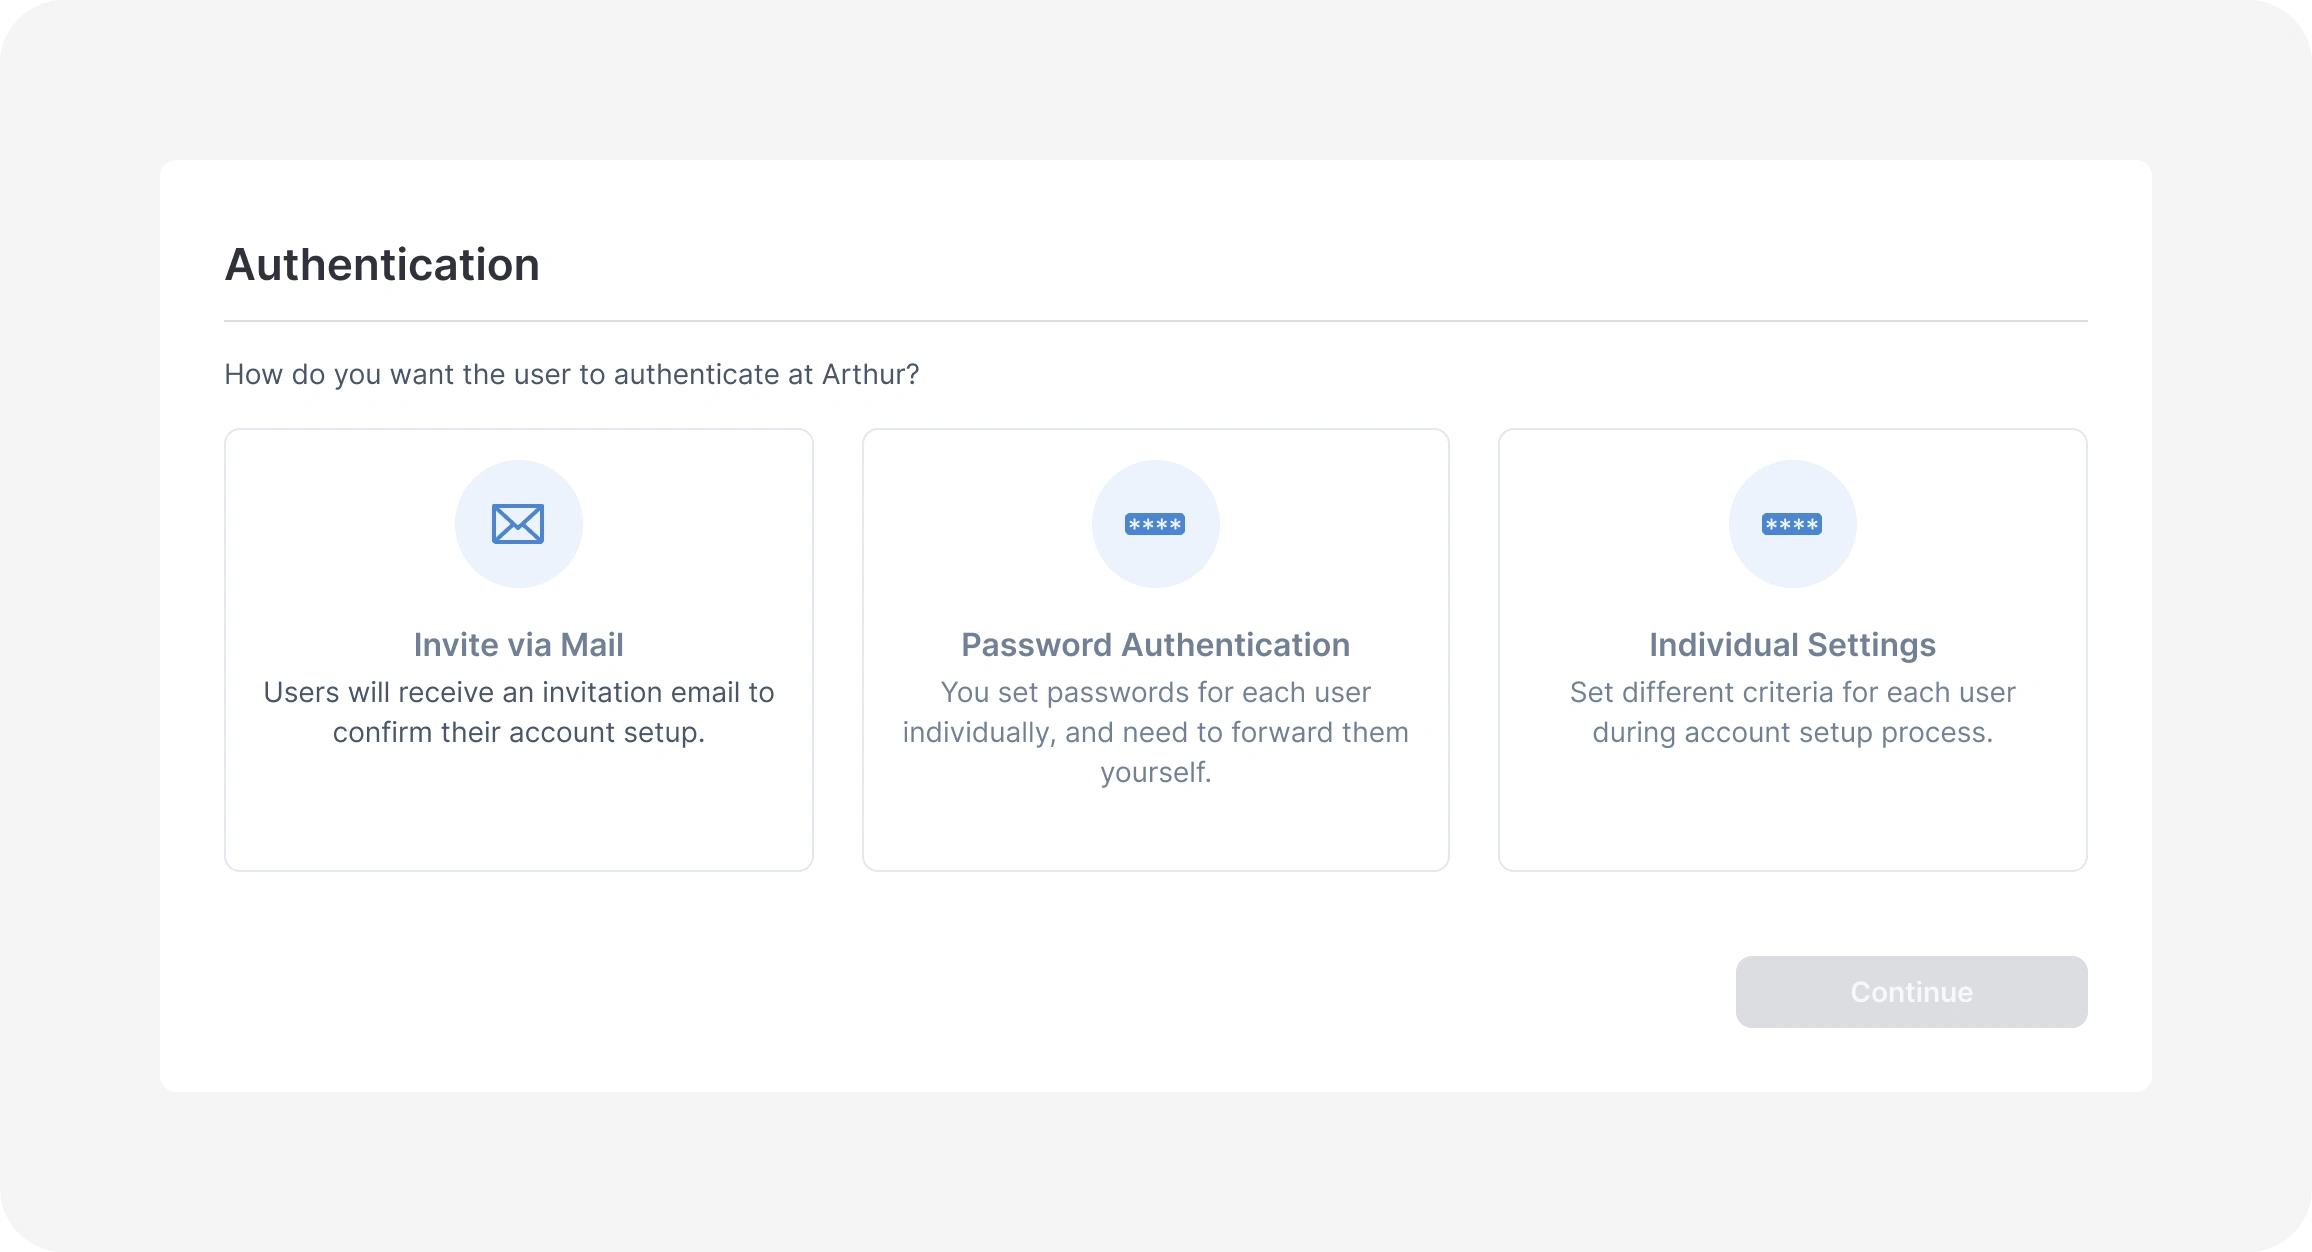Select the Invite via Mail option card
The width and height of the screenshot is (2312, 1252).
[519, 650]
